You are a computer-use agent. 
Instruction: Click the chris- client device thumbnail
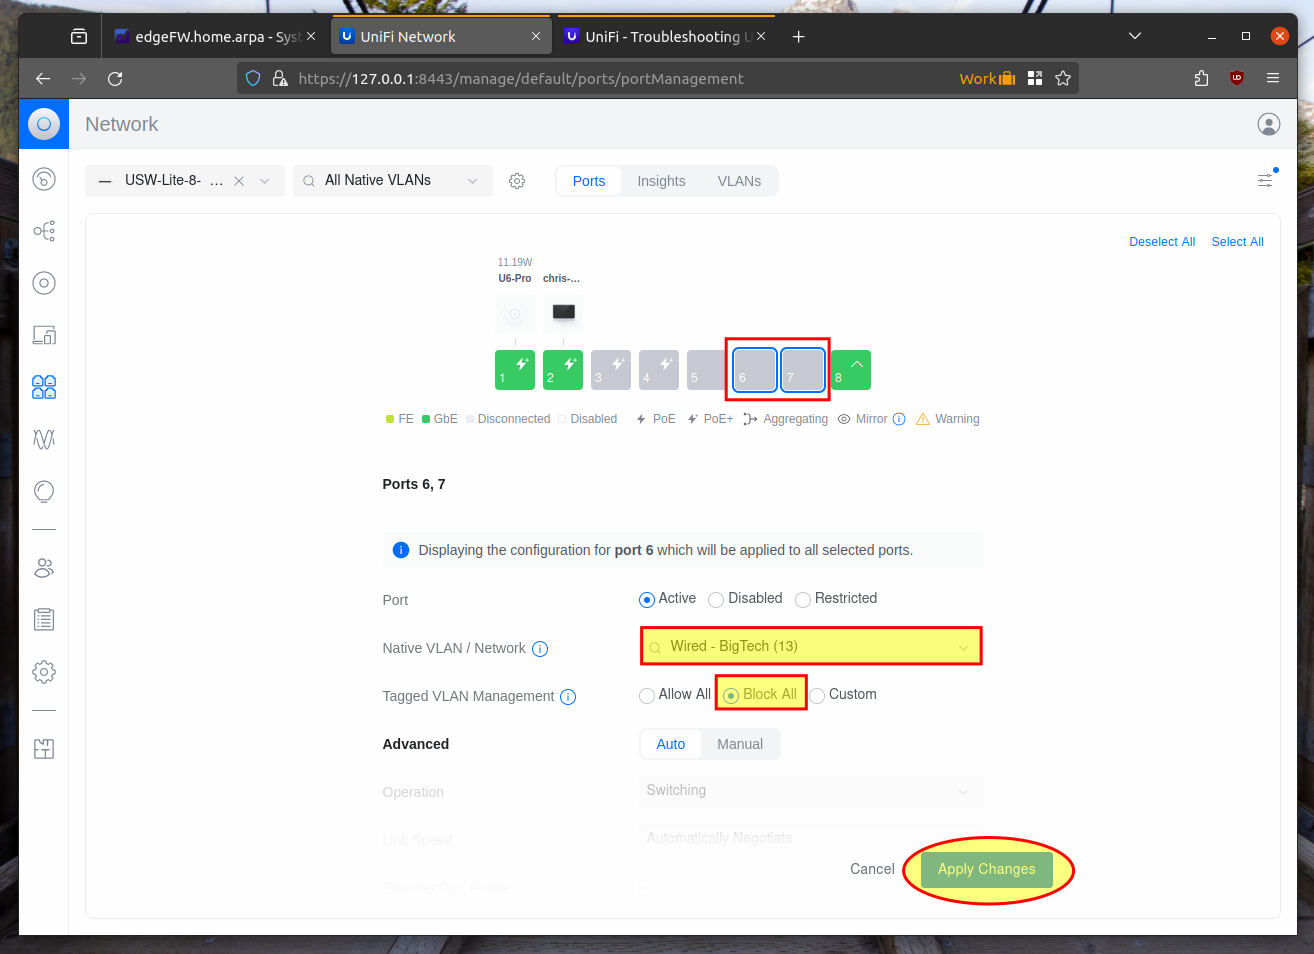pos(563,314)
